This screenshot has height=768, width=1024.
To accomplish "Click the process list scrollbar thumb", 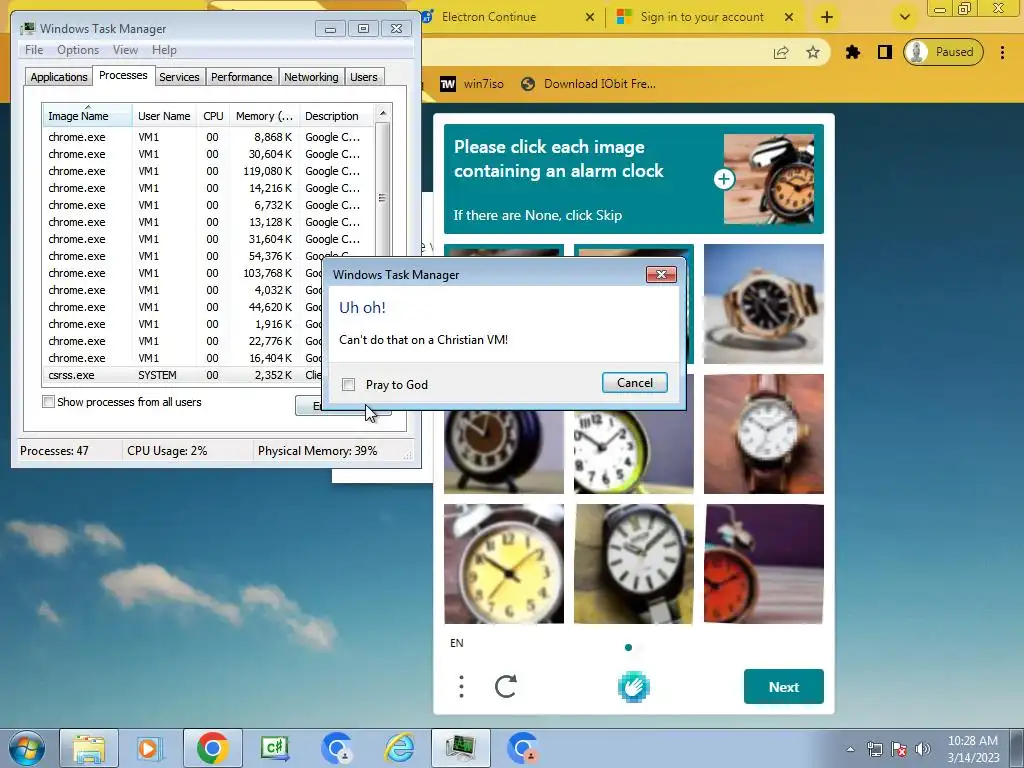I will pyautogui.click(x=383, y=197).
